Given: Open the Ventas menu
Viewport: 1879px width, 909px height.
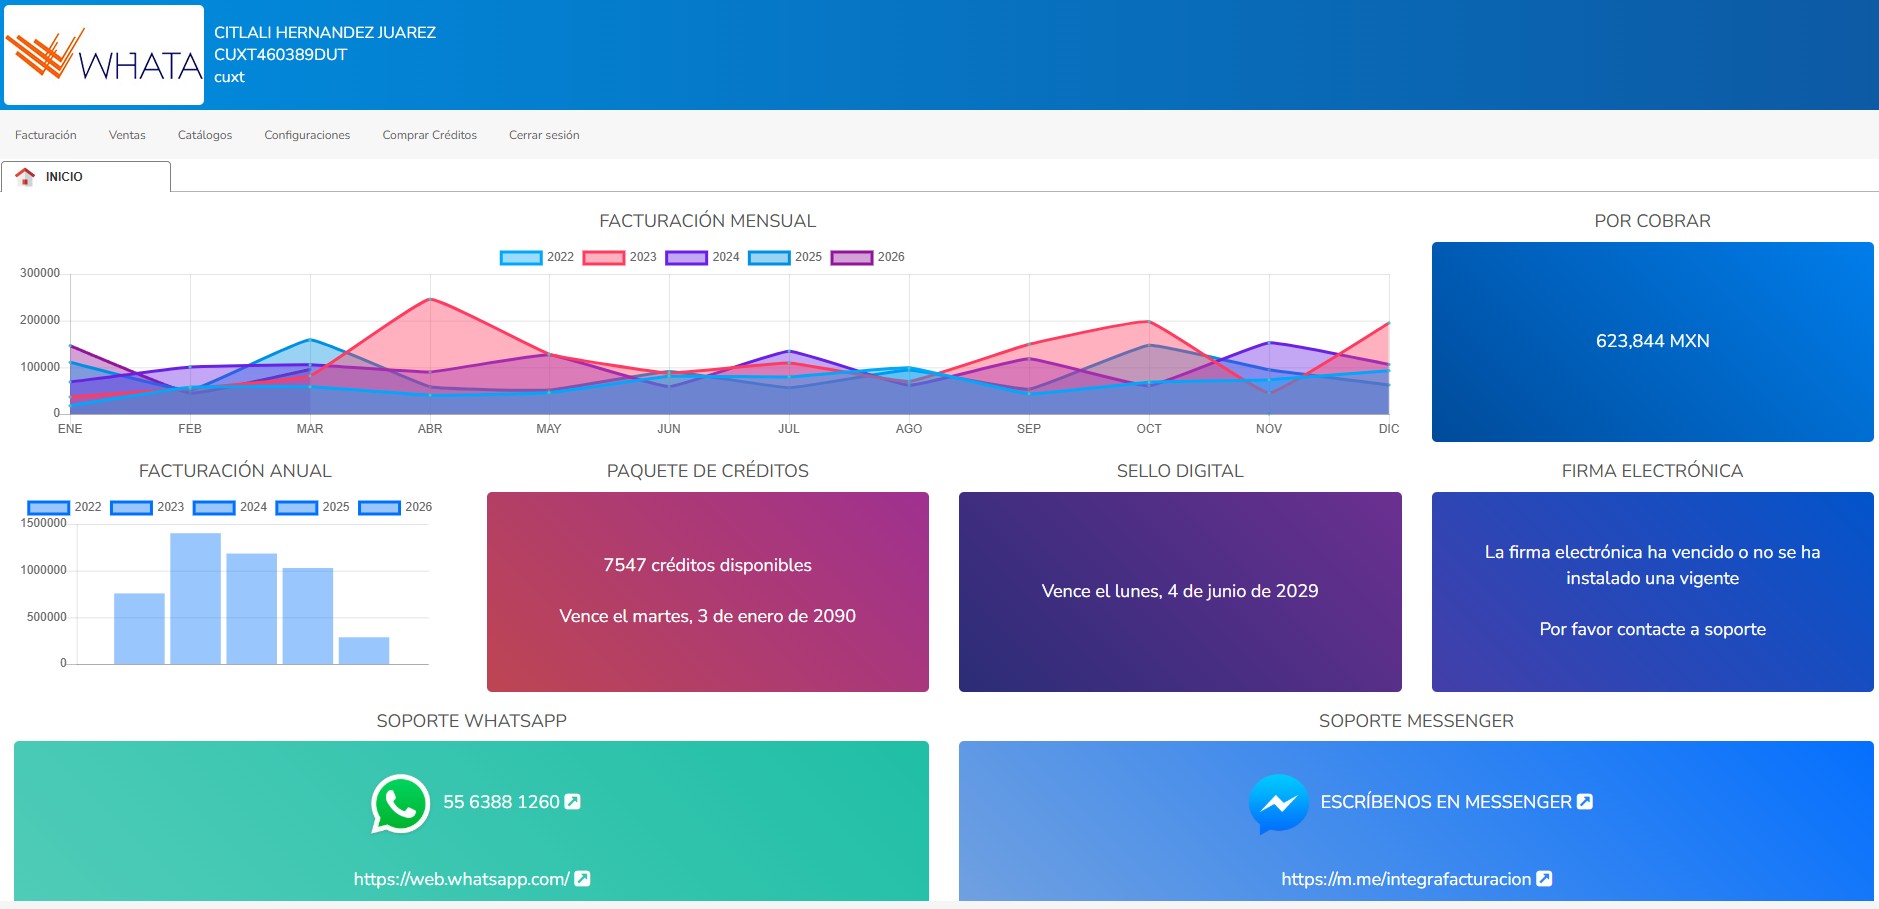Looking at the screenshot, I should tap(127, 135).
